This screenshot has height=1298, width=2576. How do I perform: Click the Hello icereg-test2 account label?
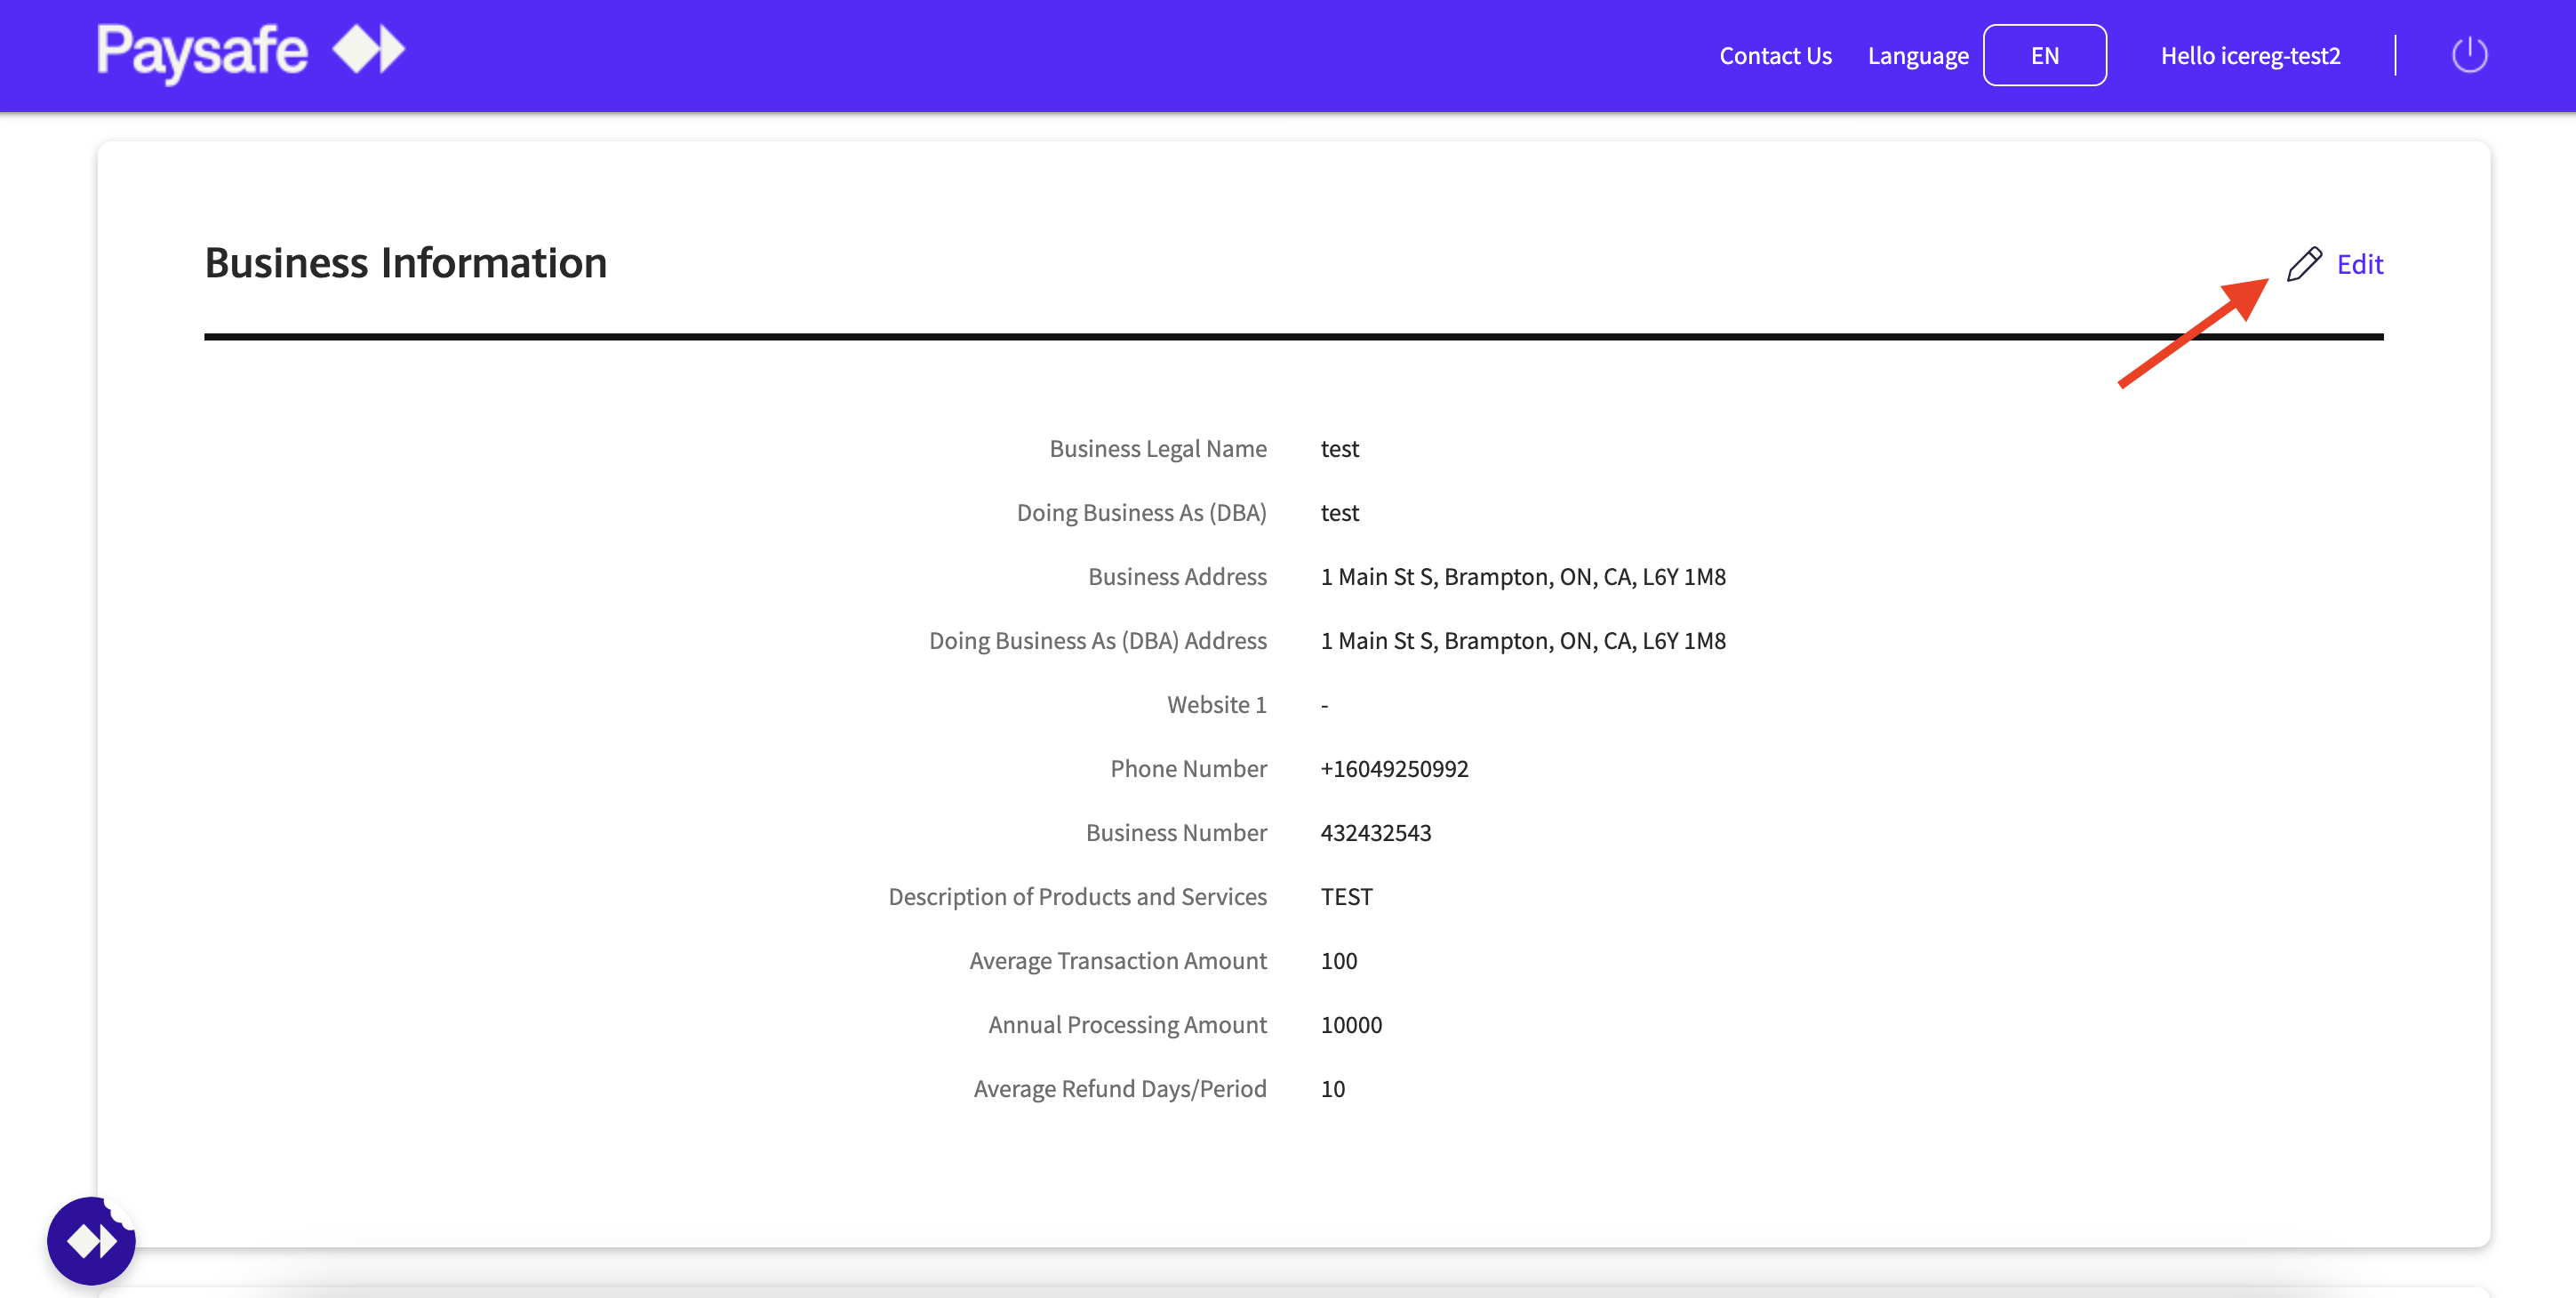(x=2250, y=57)
